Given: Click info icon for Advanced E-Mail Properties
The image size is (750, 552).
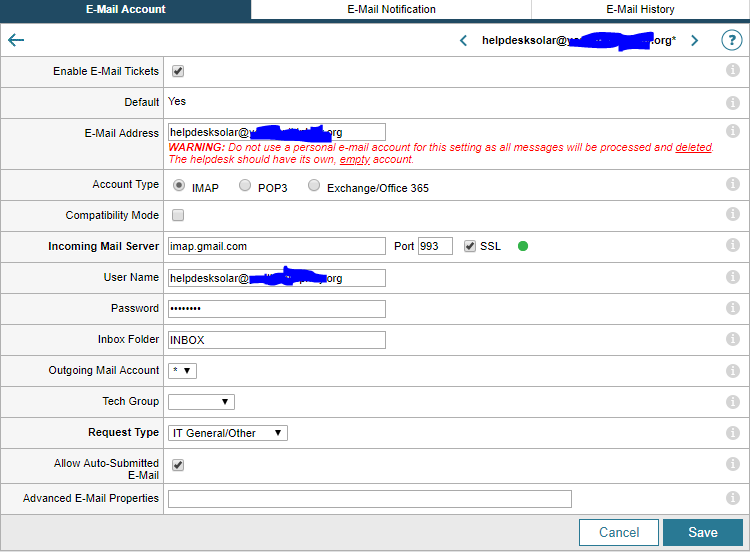Looking at the screenshot, I should 733,498.
